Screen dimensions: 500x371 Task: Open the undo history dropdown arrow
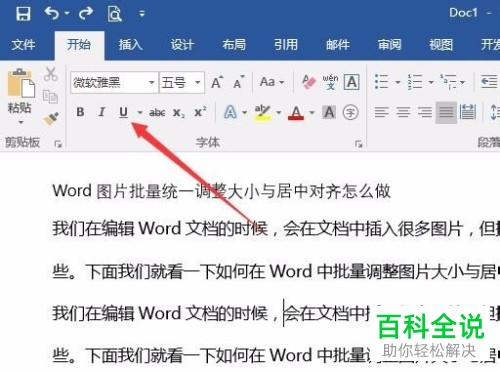pyautogui.click(x=67, y=14)
